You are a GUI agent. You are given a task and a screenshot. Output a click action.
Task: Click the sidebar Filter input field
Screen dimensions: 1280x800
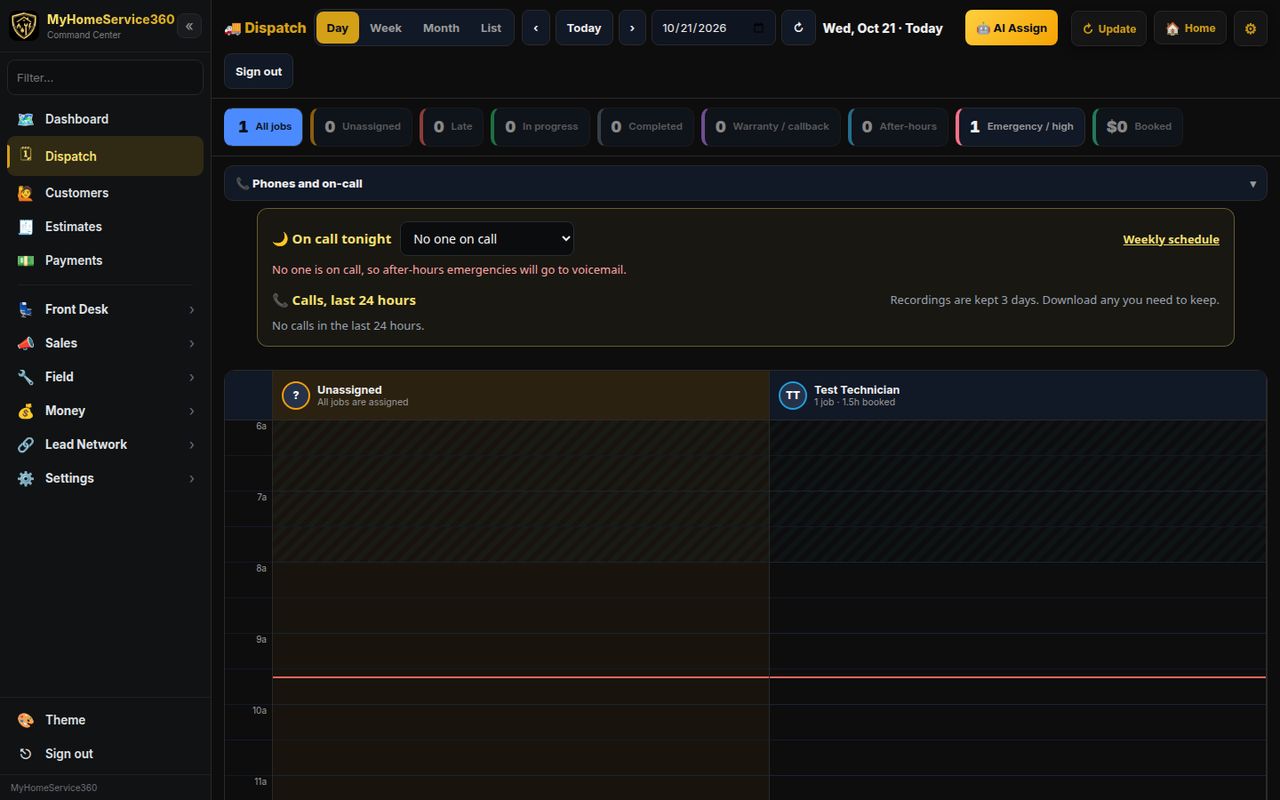105,77
